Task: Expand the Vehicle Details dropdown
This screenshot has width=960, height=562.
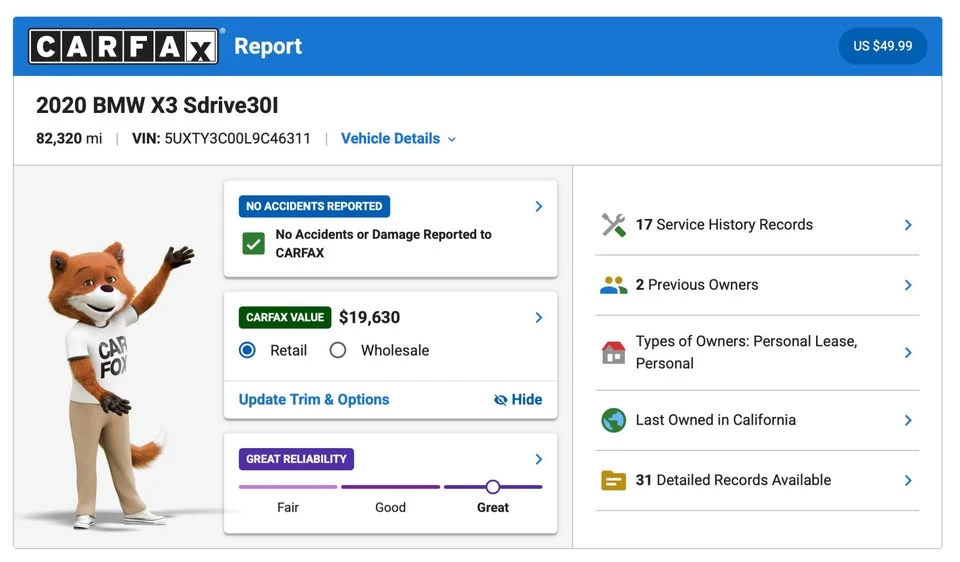Action: coord(398,139)
